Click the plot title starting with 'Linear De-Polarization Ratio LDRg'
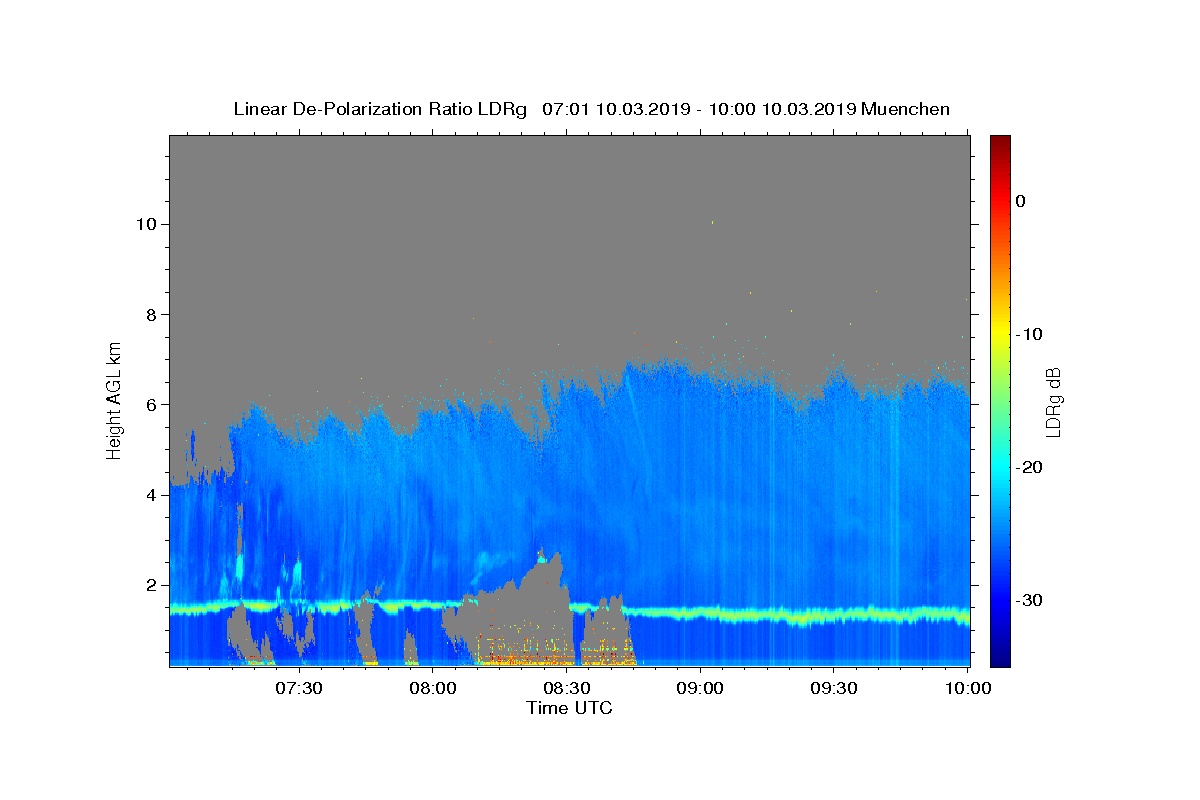The width and height of the screenshot is (1200, 800). (591, 109)
